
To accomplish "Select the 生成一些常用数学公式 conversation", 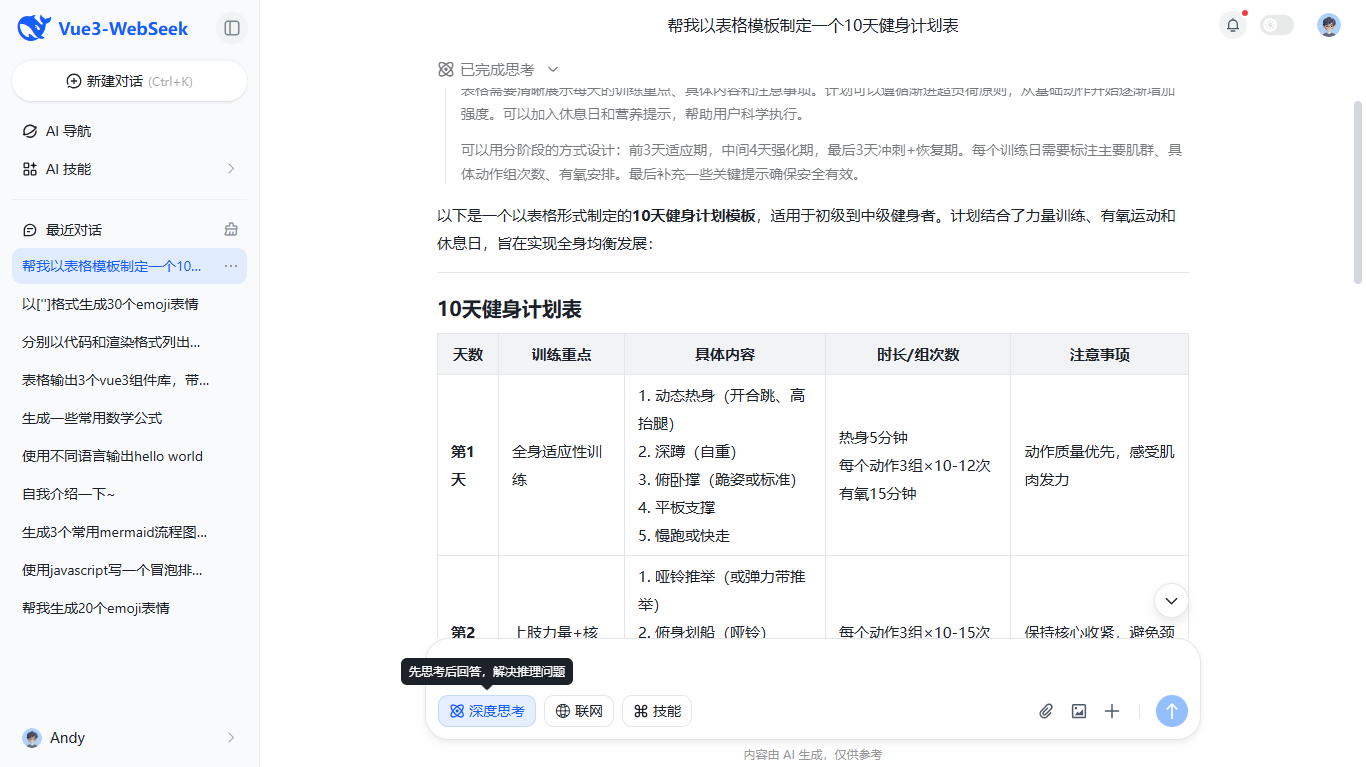I will [x=112, y=417].
